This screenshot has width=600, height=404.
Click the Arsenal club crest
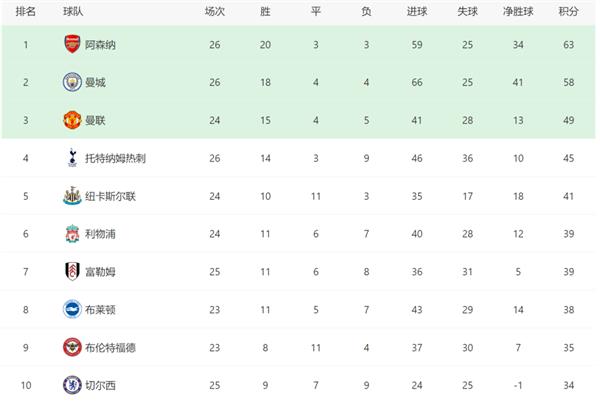click(x=72, y=44)
